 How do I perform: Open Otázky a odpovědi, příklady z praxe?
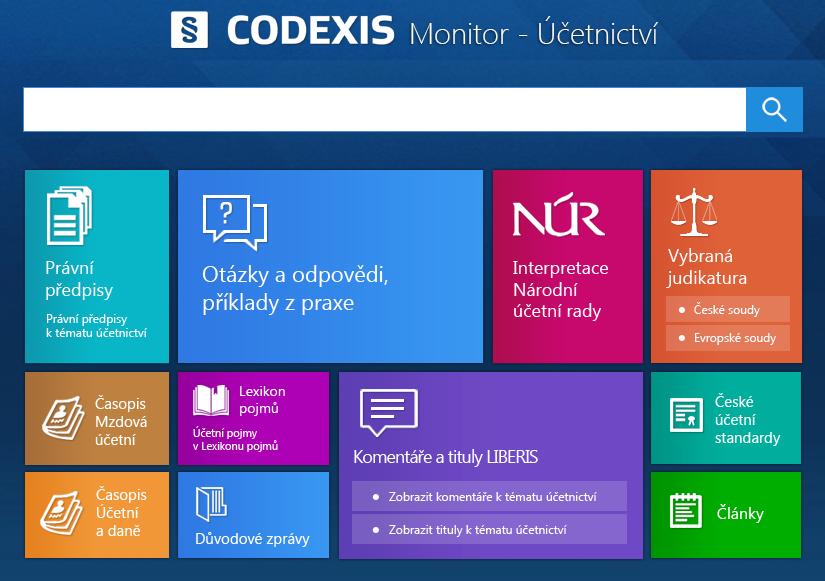[x=295, y=288]
